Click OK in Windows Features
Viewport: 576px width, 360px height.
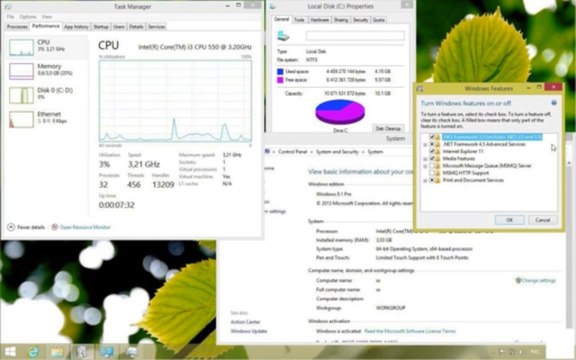point(510,220)
